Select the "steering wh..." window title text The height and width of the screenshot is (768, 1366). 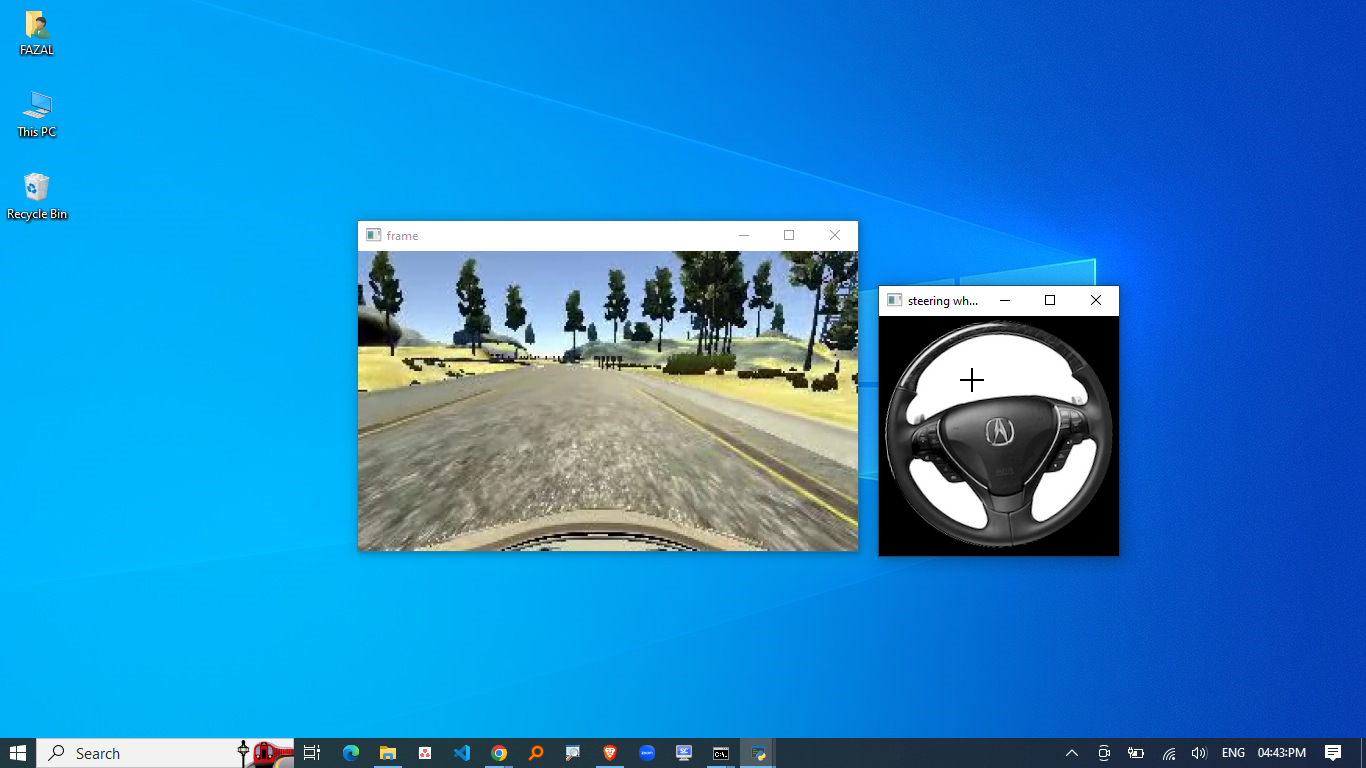943,301
